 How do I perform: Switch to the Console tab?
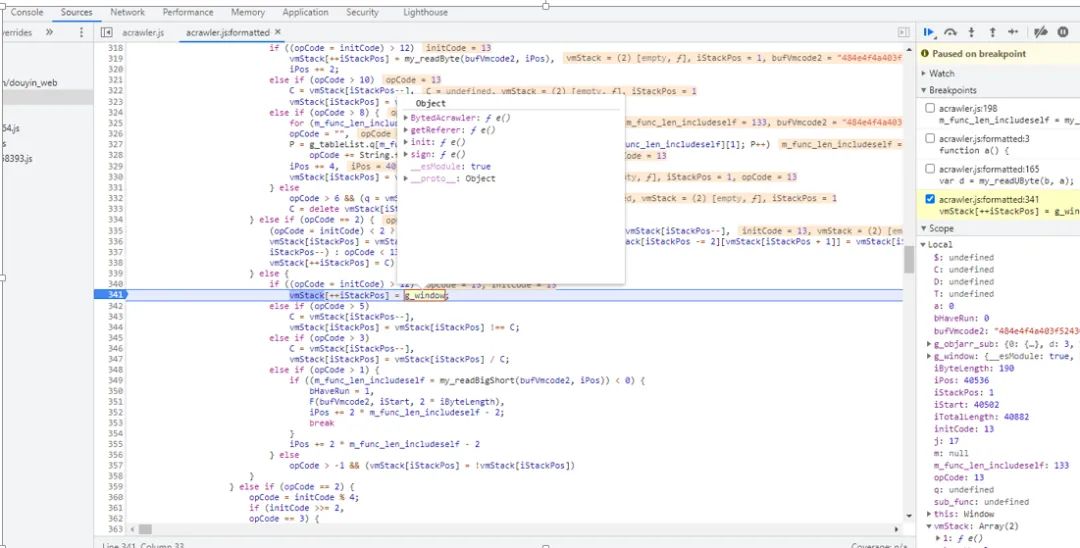[x=26, y=12]
